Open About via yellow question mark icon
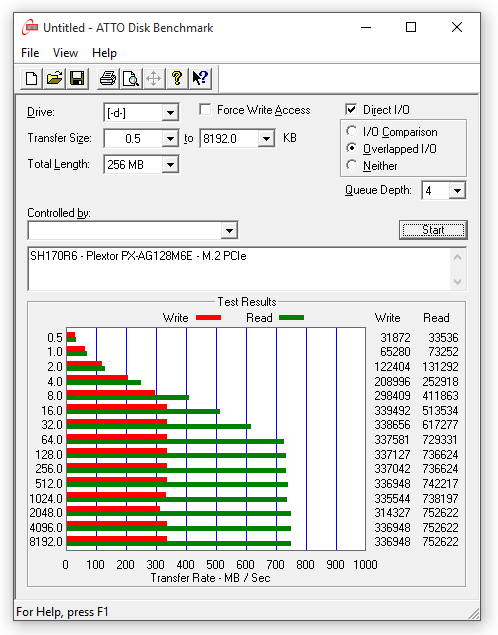 click(x=177, y=78)
